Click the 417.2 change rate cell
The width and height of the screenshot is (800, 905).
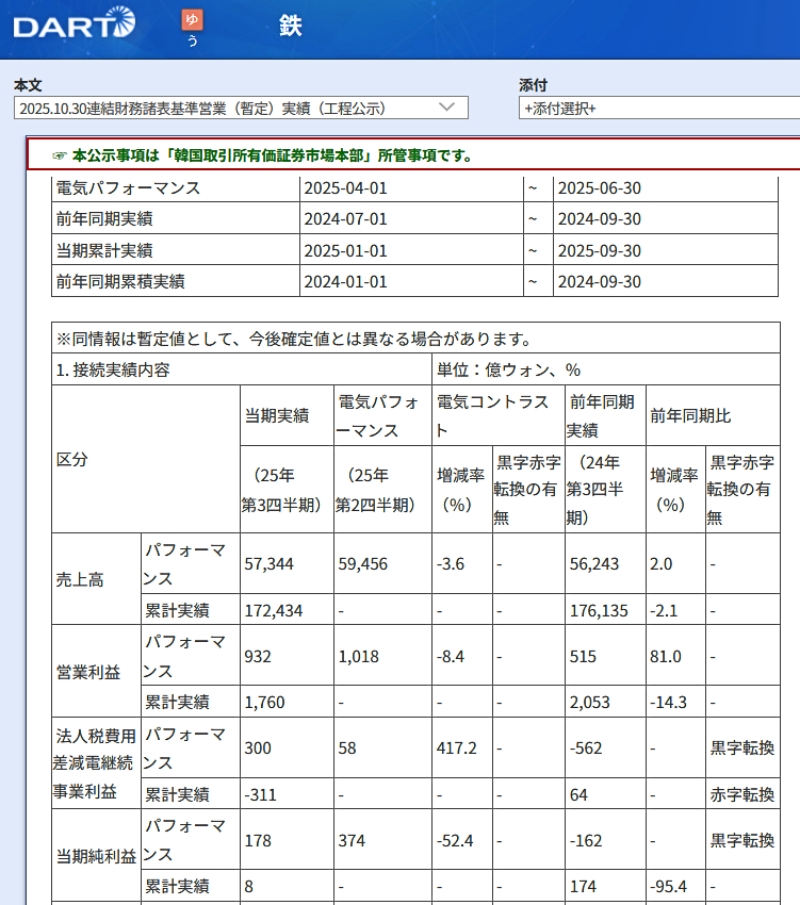[x=457, y=748]
